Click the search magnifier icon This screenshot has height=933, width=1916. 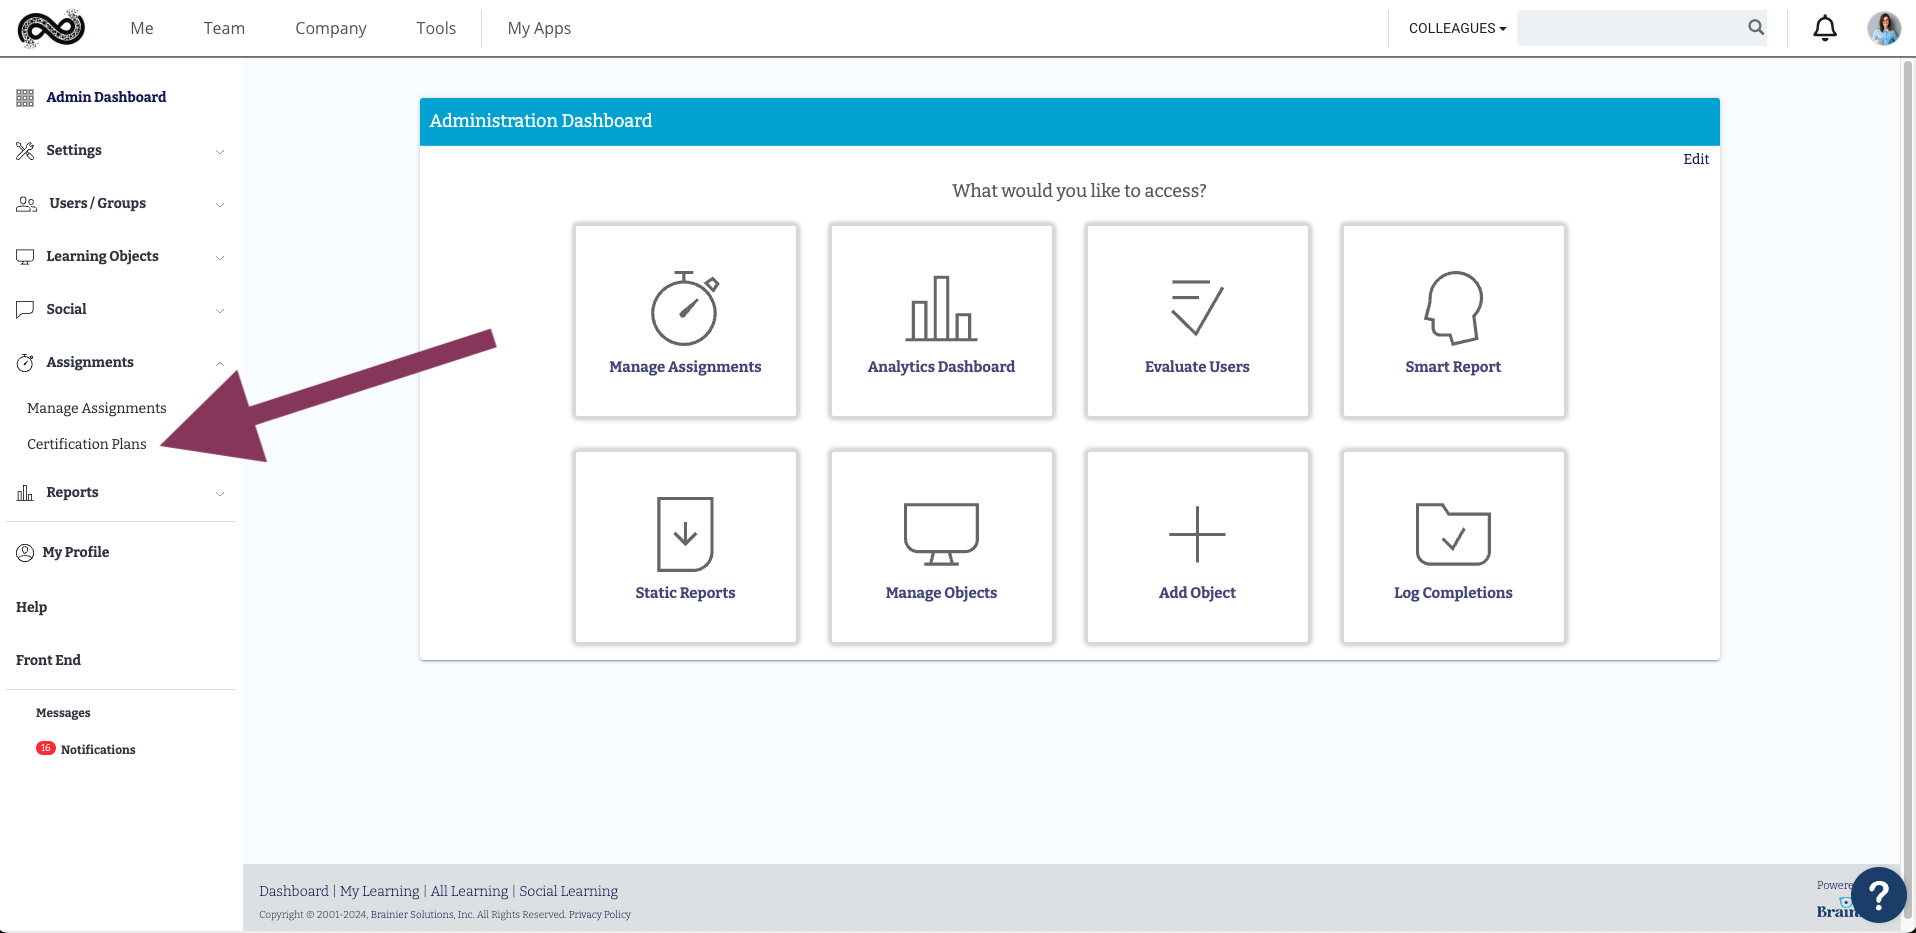[1756, 28]
